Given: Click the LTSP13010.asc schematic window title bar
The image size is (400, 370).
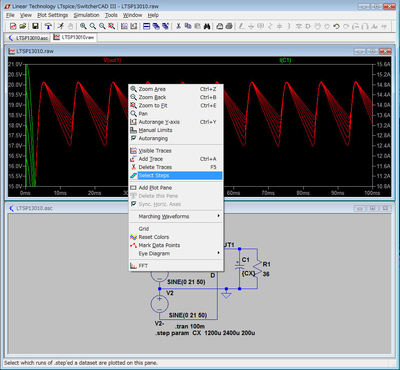Looking at the screenshot, I should pos(199,208).
